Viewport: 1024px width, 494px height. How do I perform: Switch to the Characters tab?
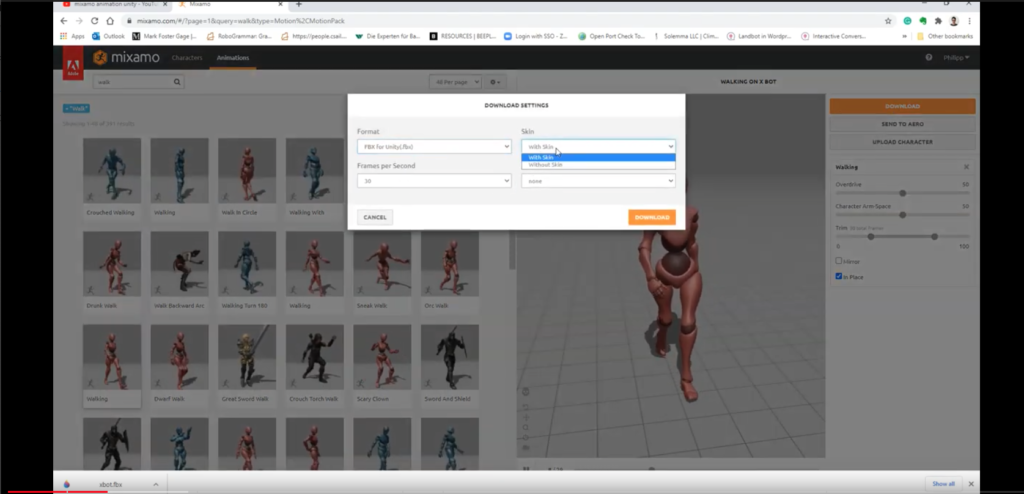click(x=187, y=58)
